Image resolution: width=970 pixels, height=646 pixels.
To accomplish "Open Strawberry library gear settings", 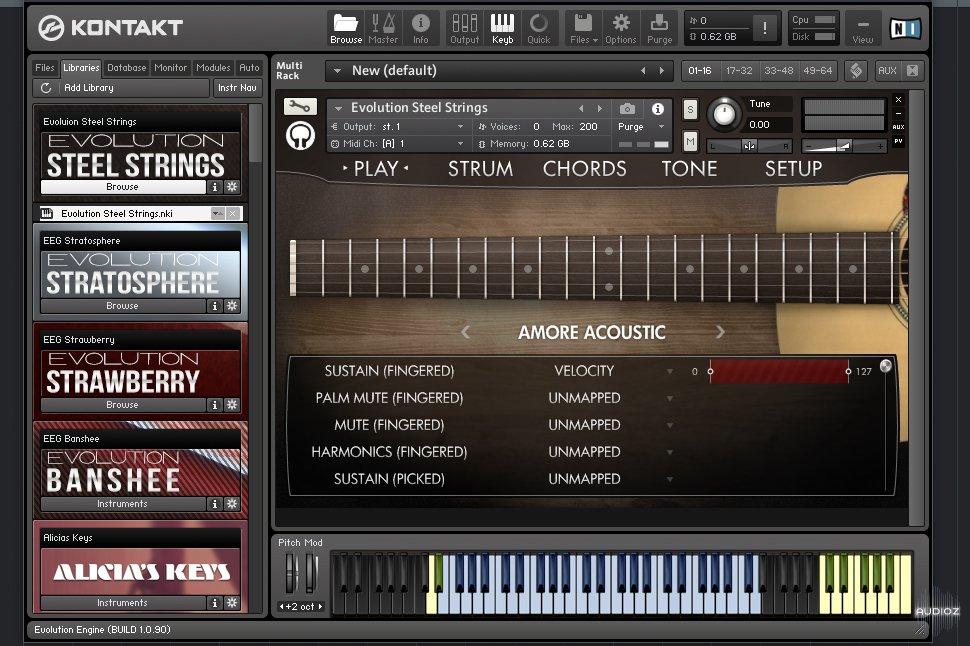I will (x=232, y=405).
